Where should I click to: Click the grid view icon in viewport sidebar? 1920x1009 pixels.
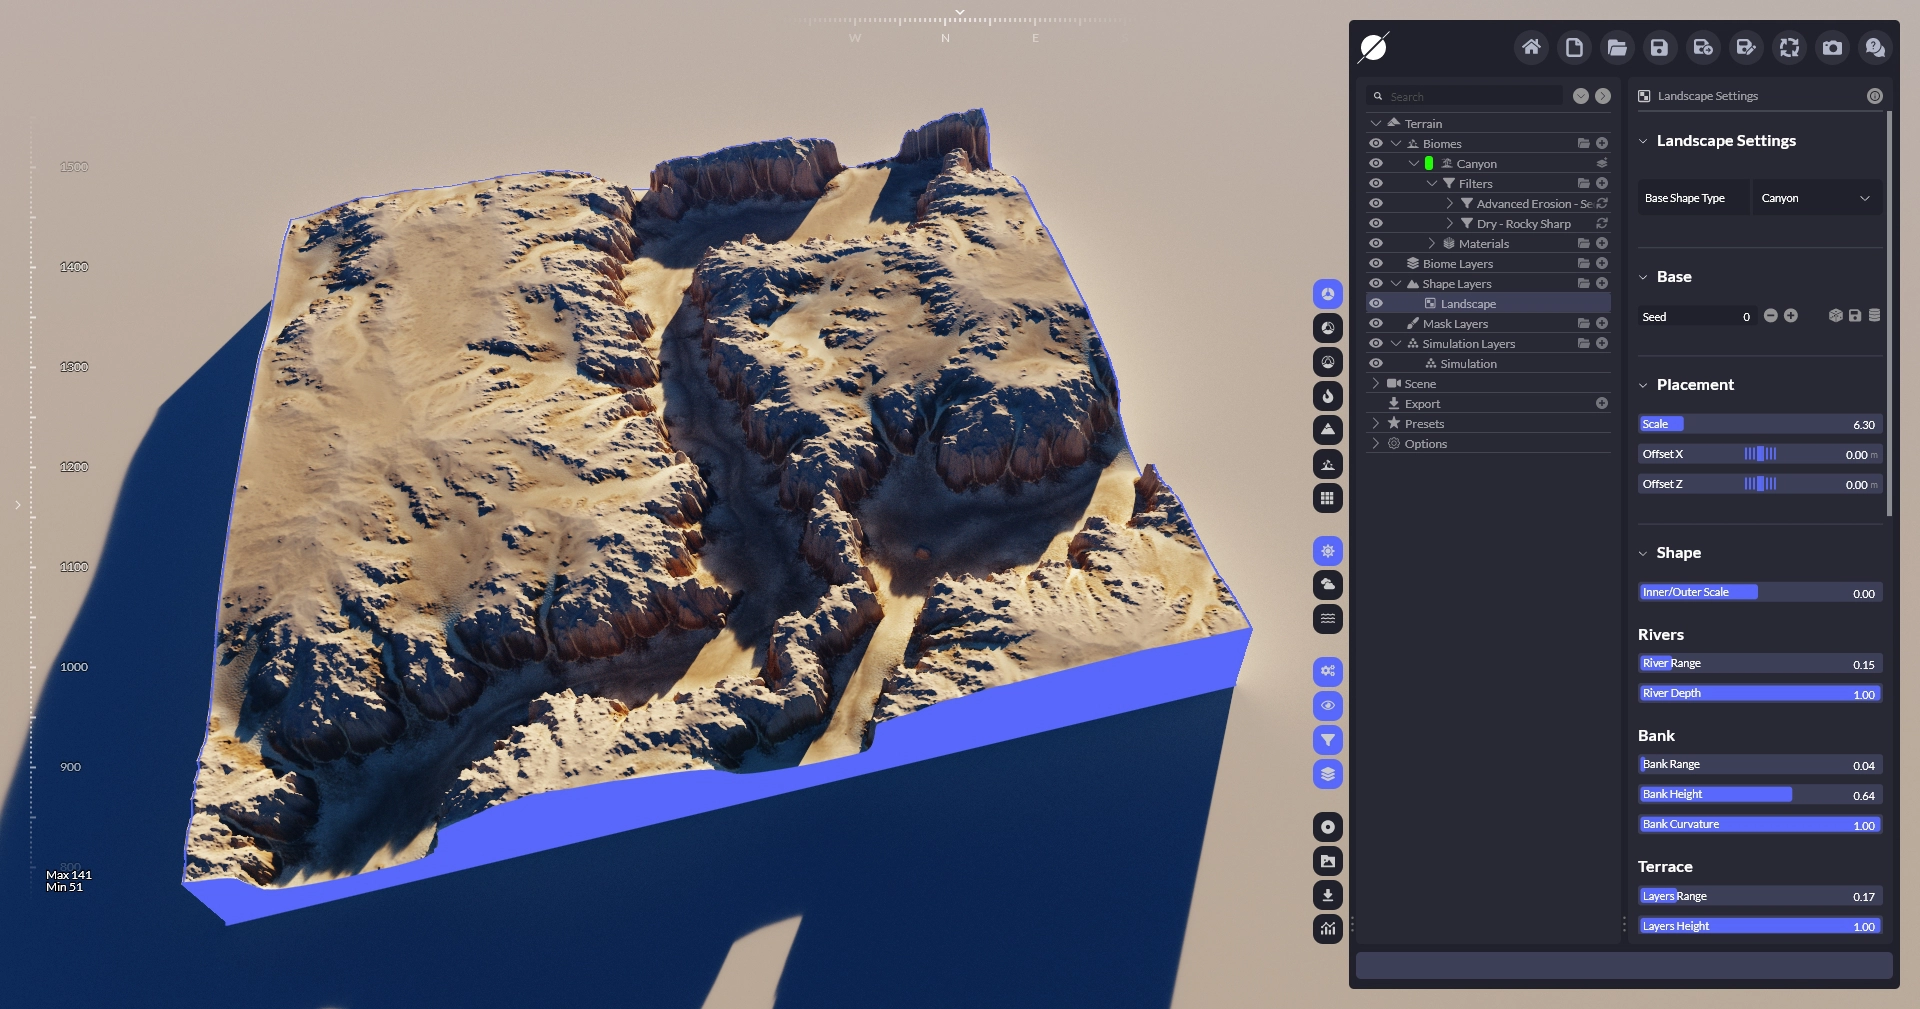[x=1327, y=498]
